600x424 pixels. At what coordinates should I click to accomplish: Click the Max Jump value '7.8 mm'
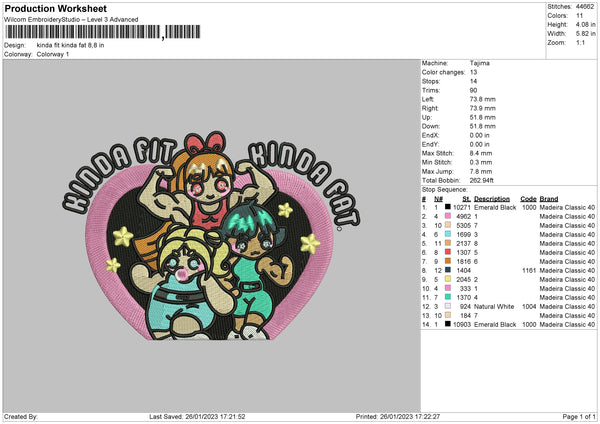point(481,171)
